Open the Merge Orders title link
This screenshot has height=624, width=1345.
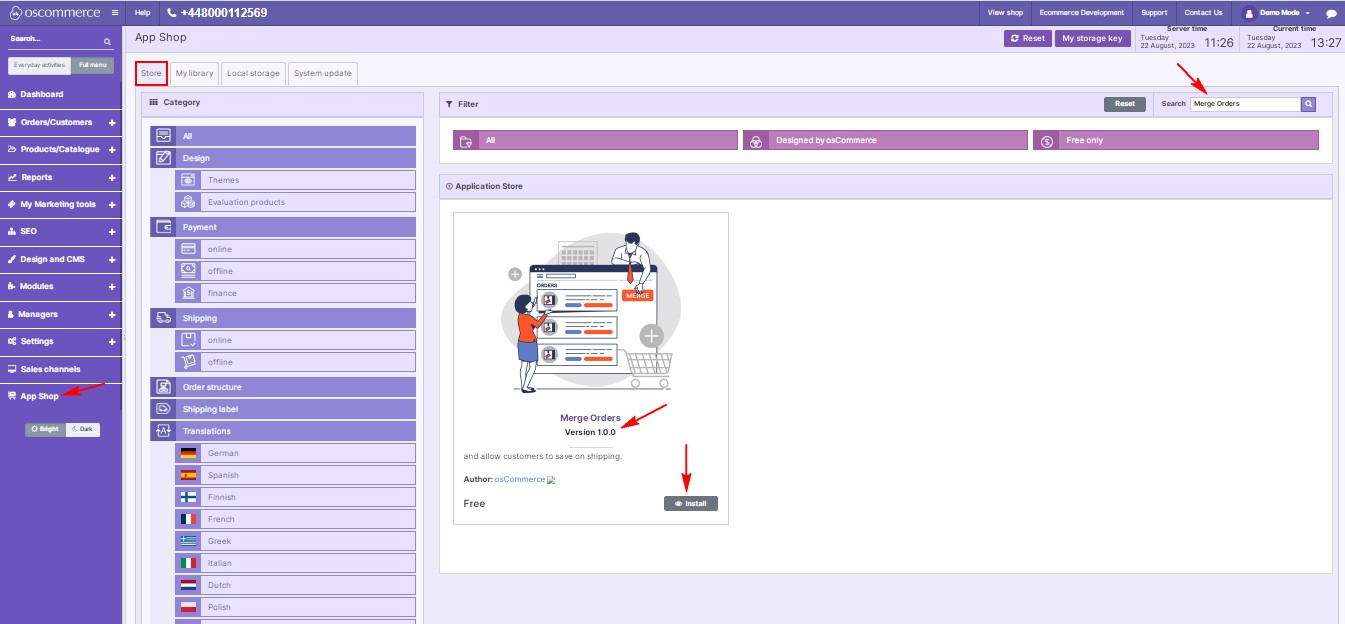[x=591, y=418]
